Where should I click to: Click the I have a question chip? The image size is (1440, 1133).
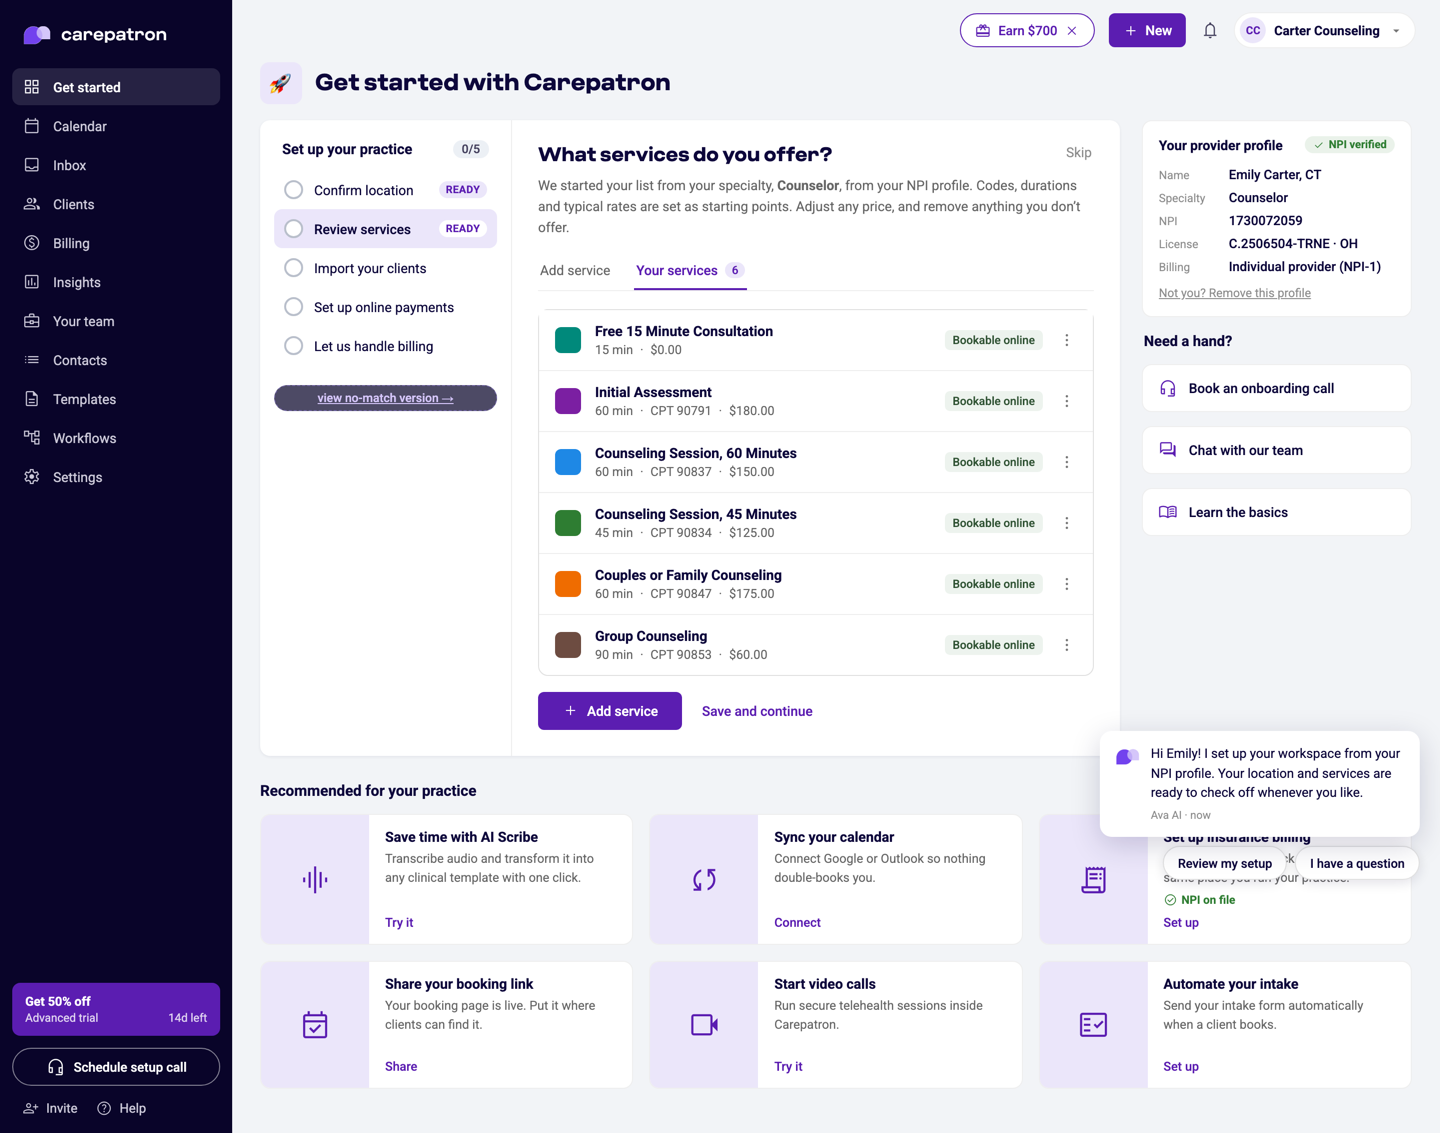(x=1357, y=863)
